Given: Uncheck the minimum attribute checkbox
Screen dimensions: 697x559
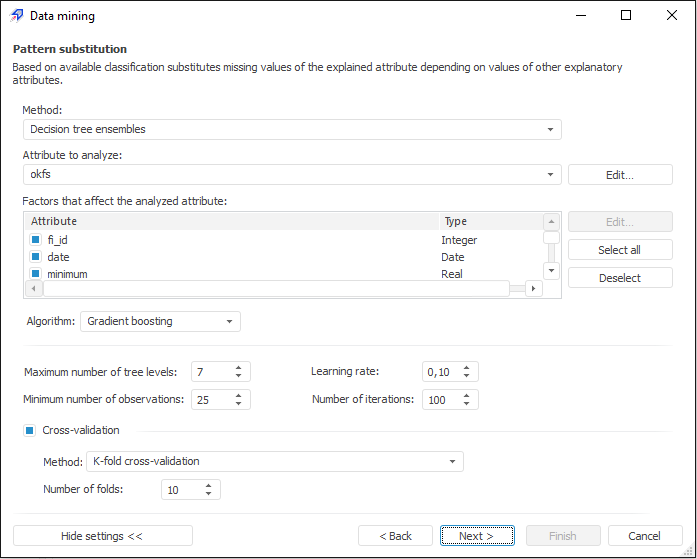Looking at the screenshot, I should tap(35, 274).
